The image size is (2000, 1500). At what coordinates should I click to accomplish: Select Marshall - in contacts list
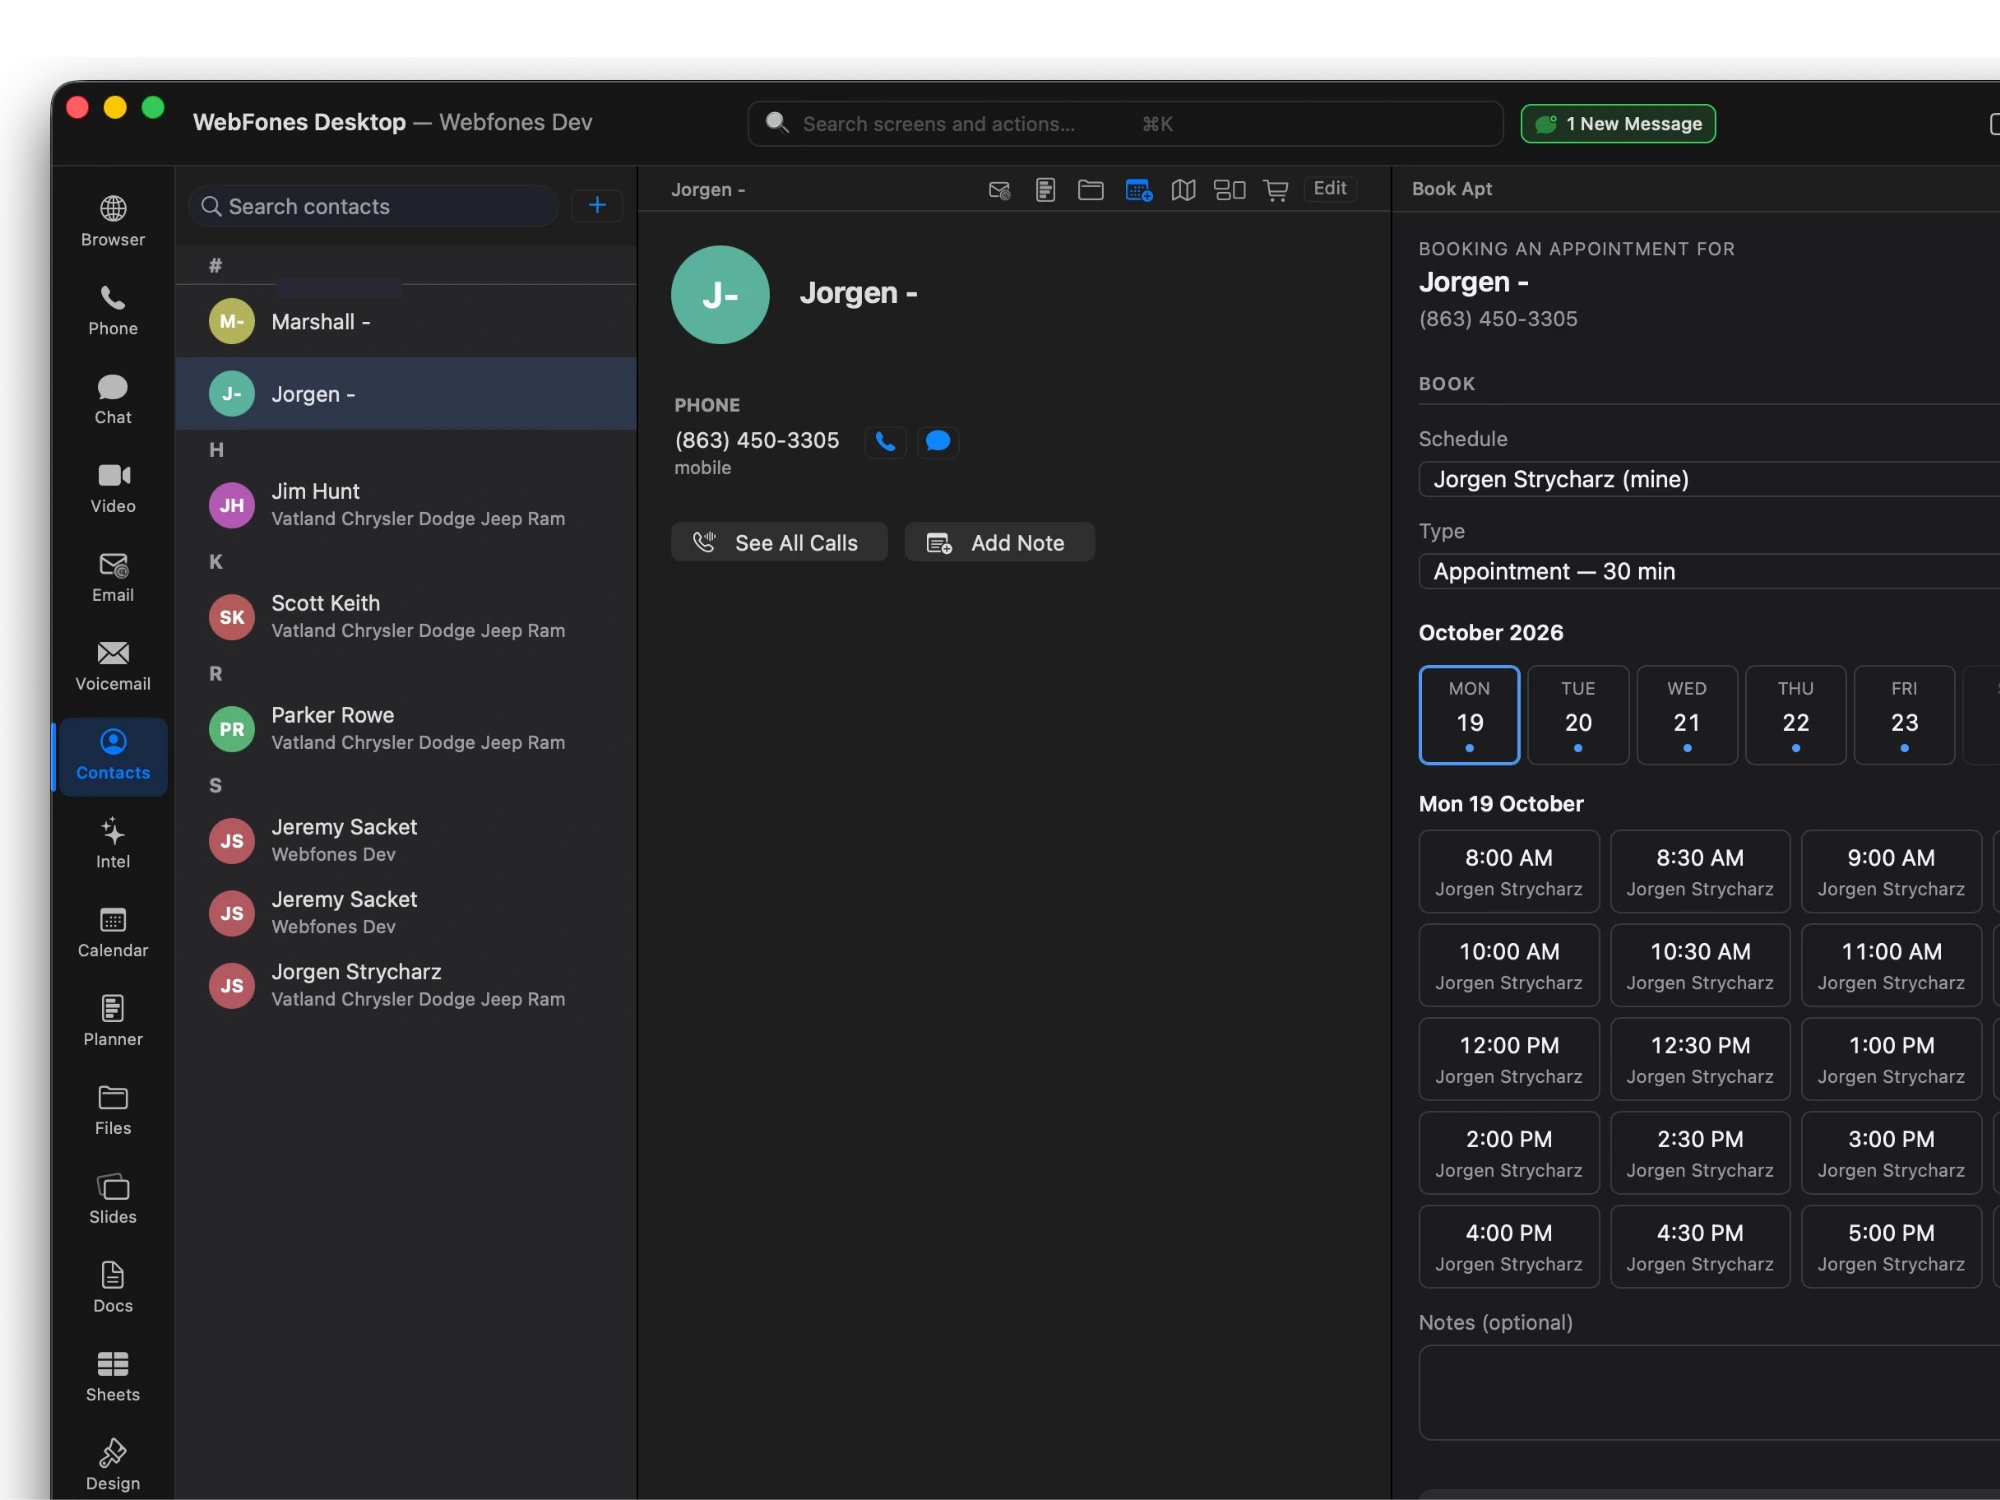pyautogui.click(x=406, y=322)
